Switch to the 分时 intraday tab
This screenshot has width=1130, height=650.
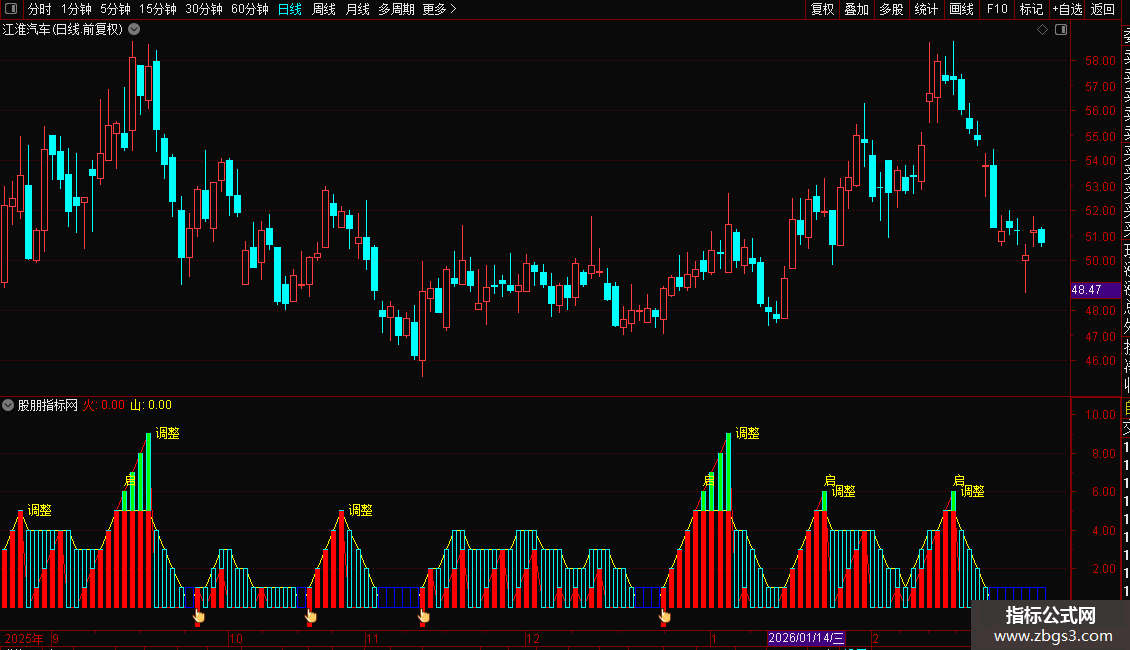pos(40,9)
